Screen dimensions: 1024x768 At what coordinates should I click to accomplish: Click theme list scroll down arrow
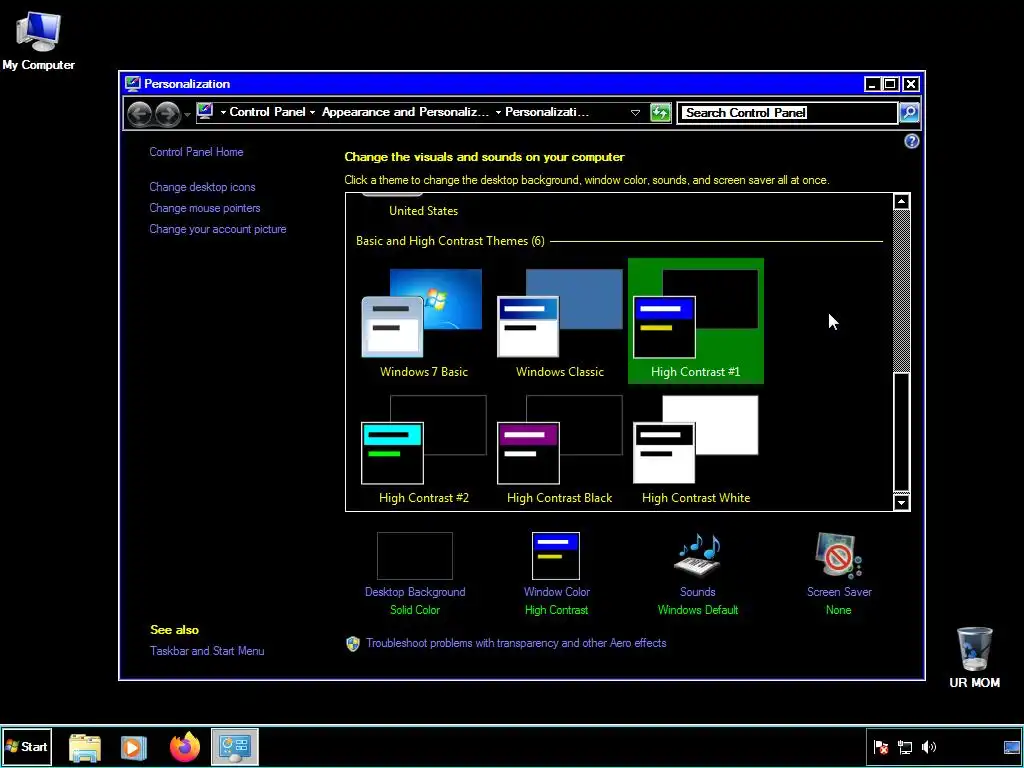point(901,502)
